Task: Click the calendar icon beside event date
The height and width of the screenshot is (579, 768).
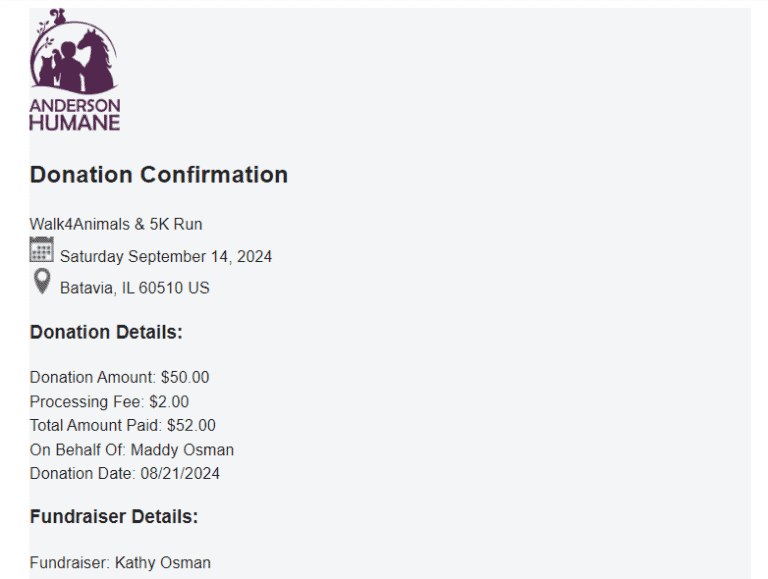Action: pos(42,249)
